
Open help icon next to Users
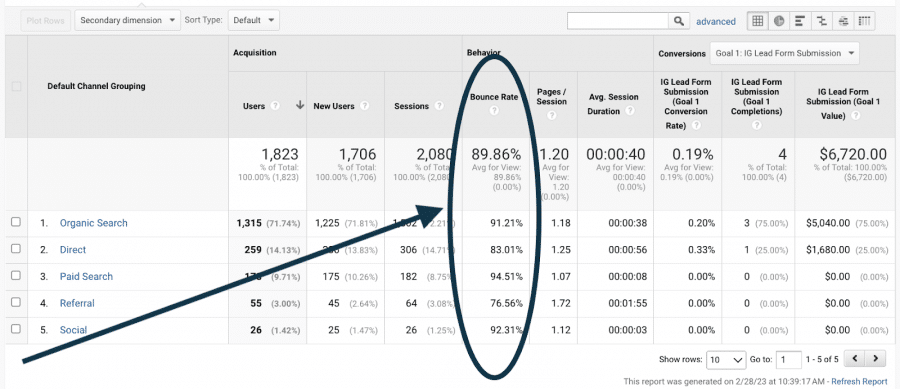pyautogui.click(x=275, y=106)
